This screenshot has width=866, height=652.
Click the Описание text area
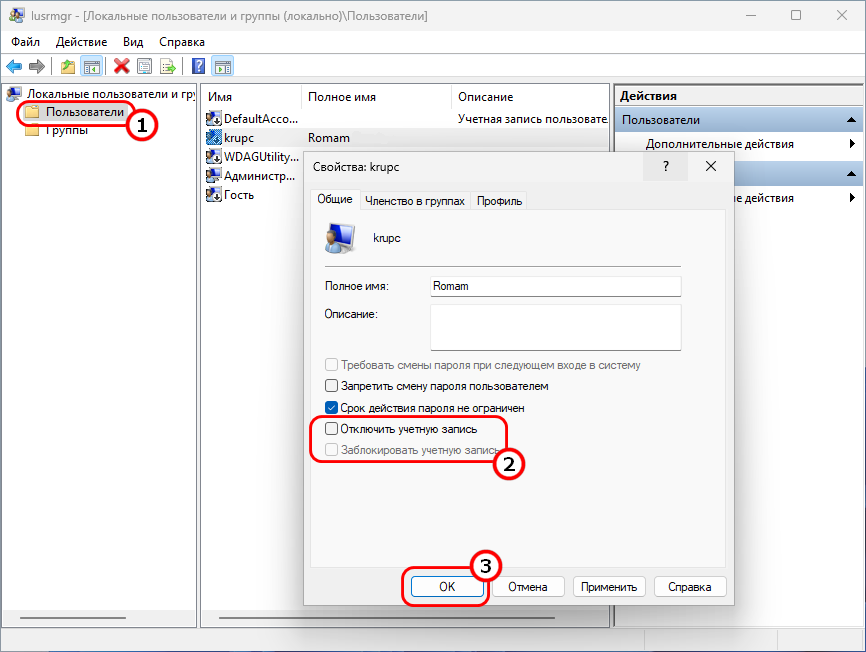(x=556, y=327)
